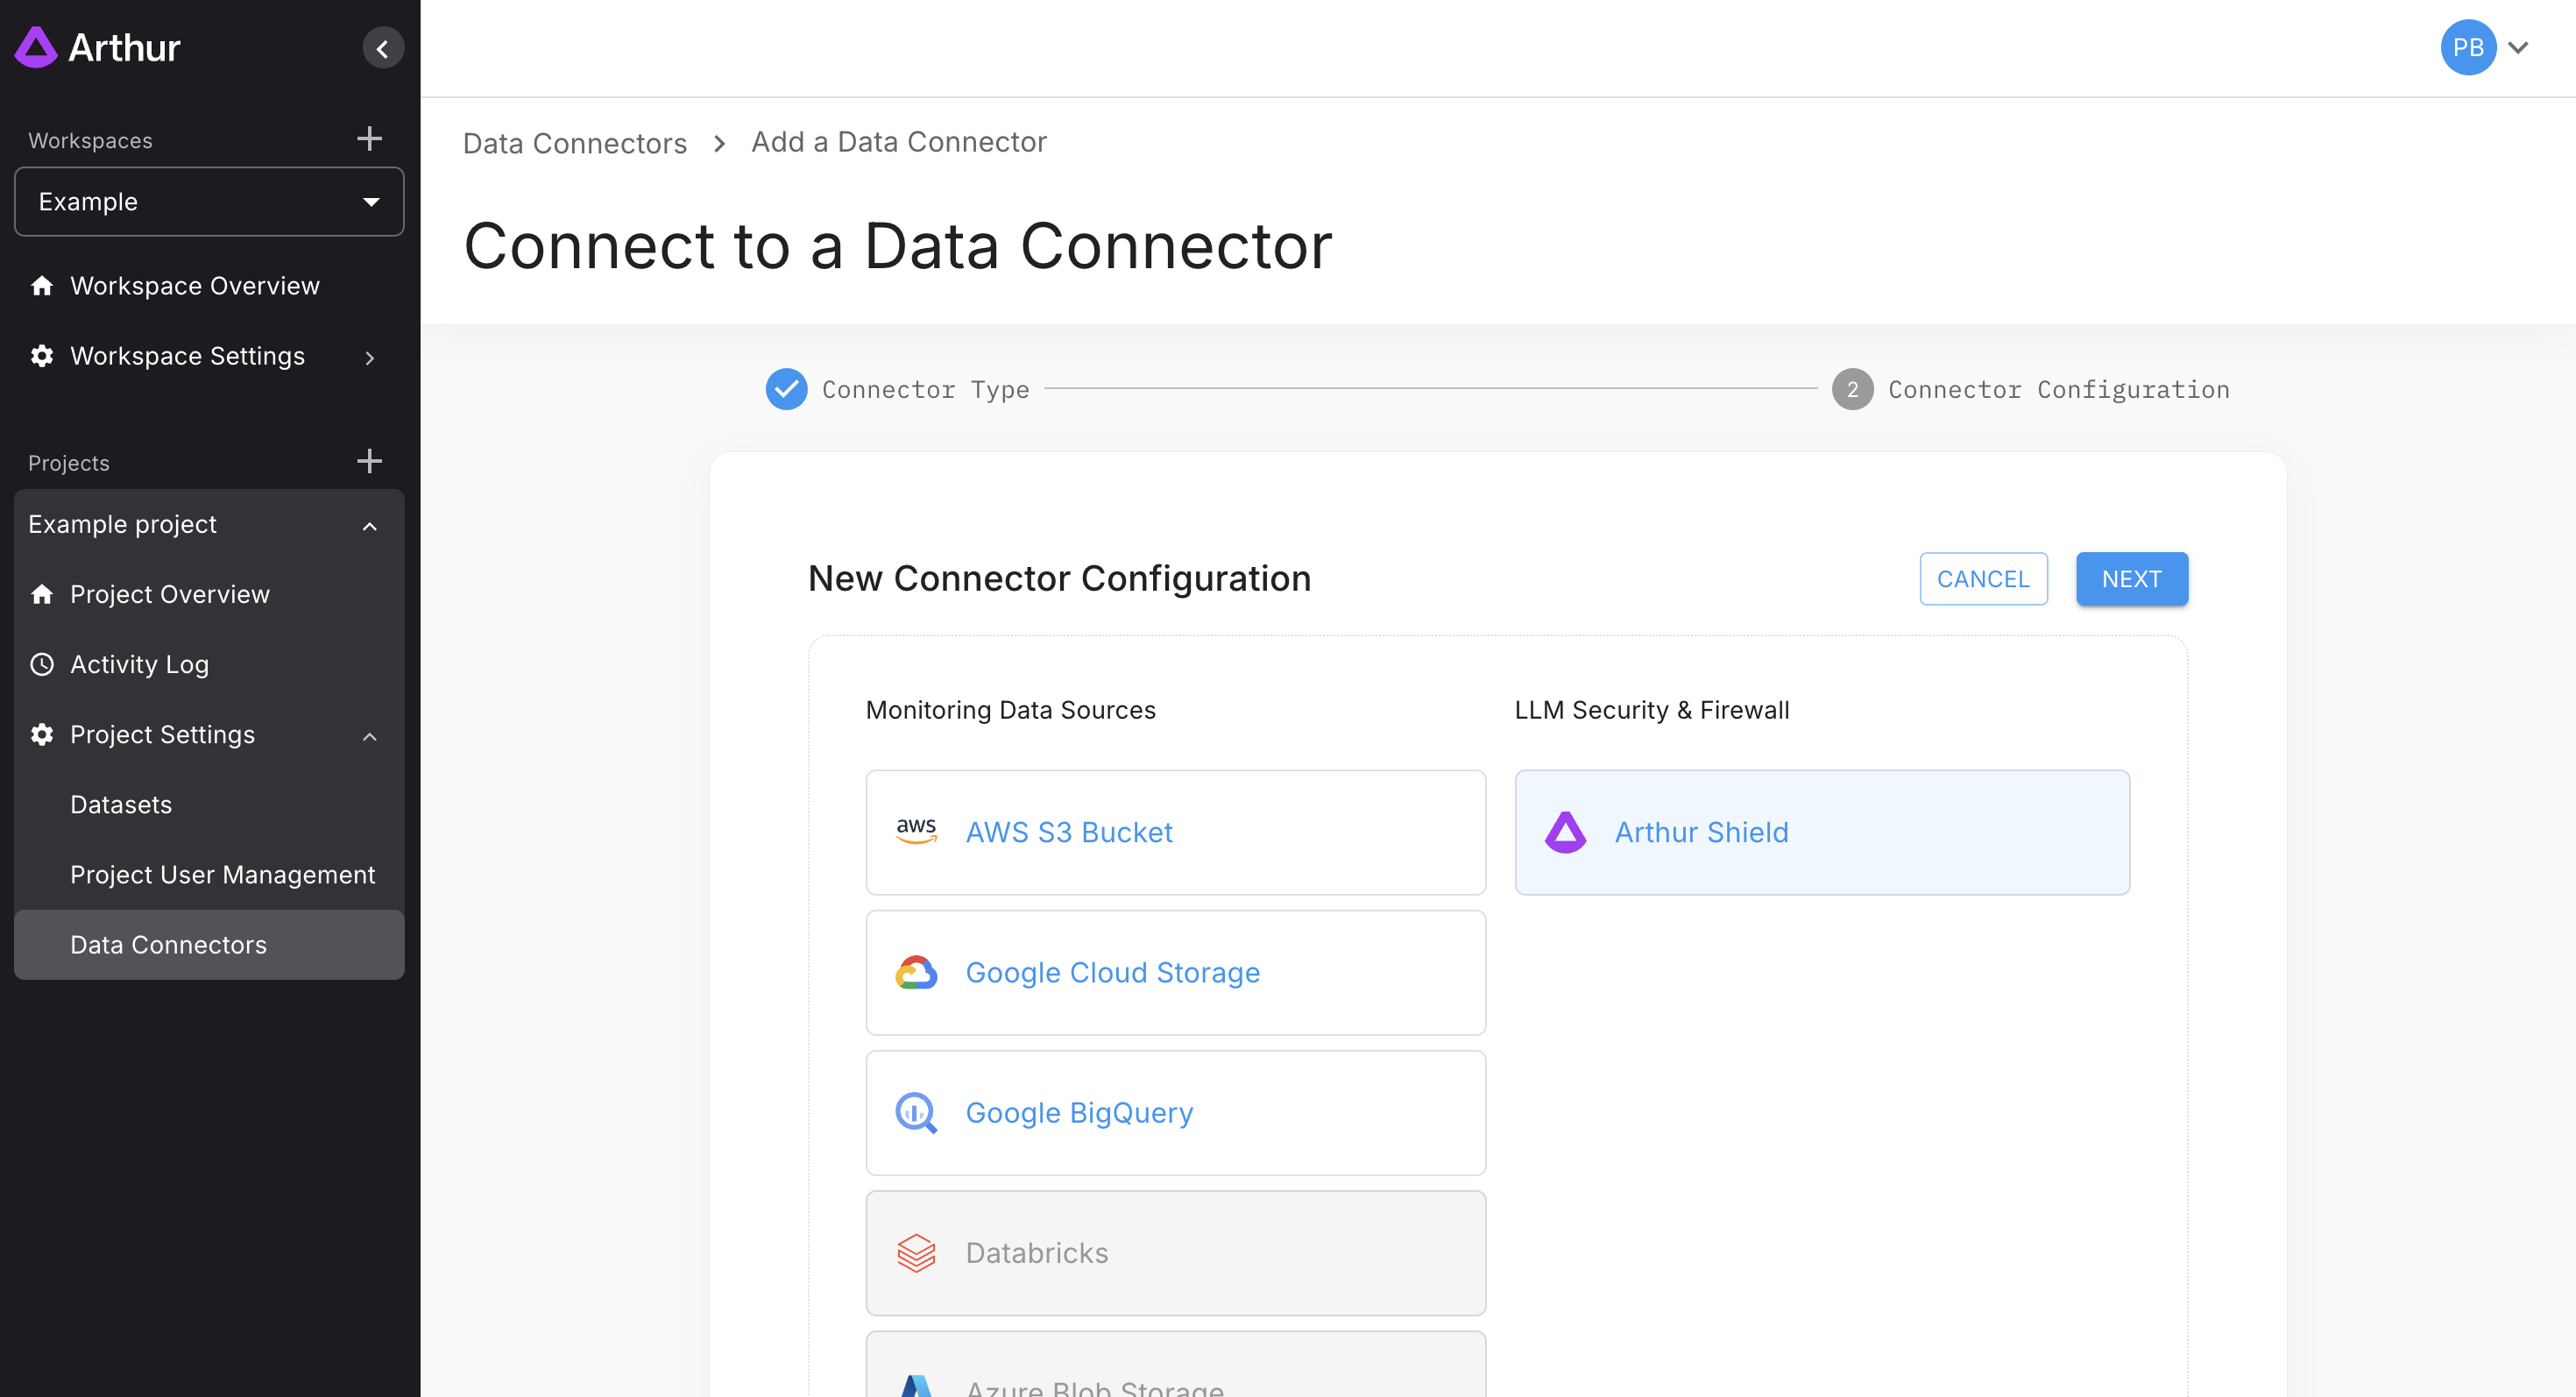Open Datasets in the sidebar
This screenshot has height=1397, width=2576.
pos(121,804)
